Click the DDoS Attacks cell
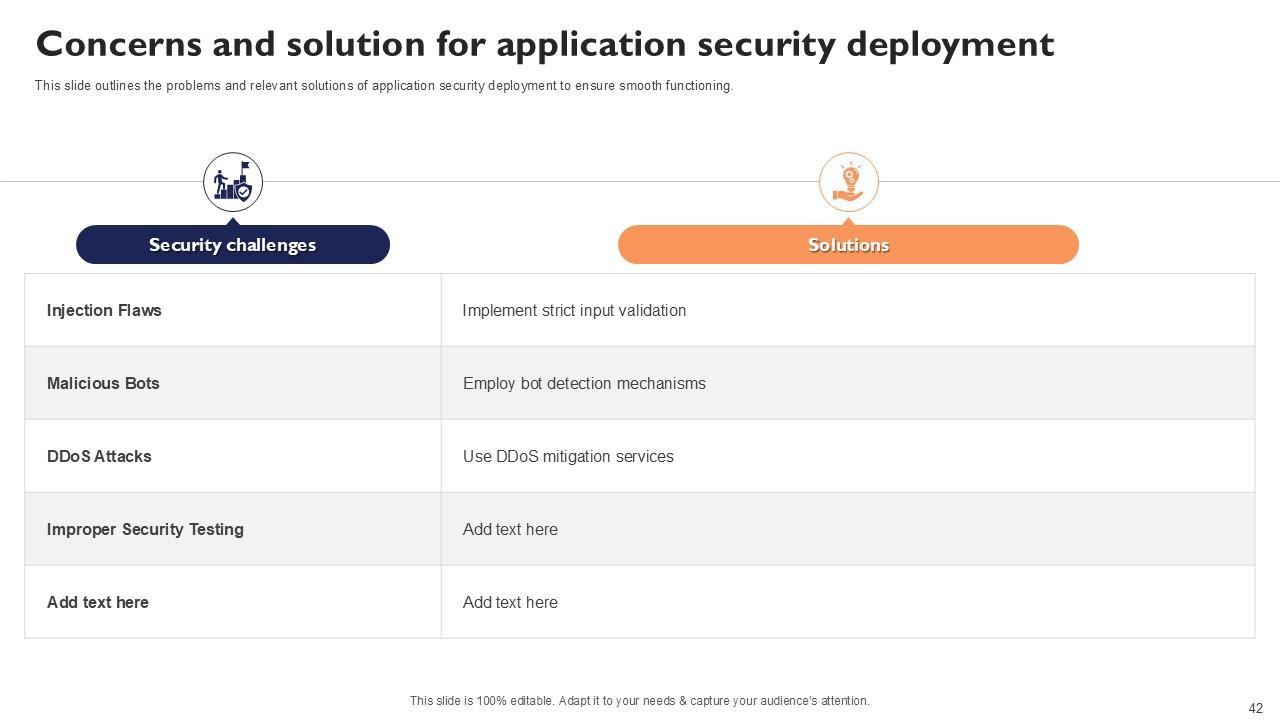 point(99,456)
